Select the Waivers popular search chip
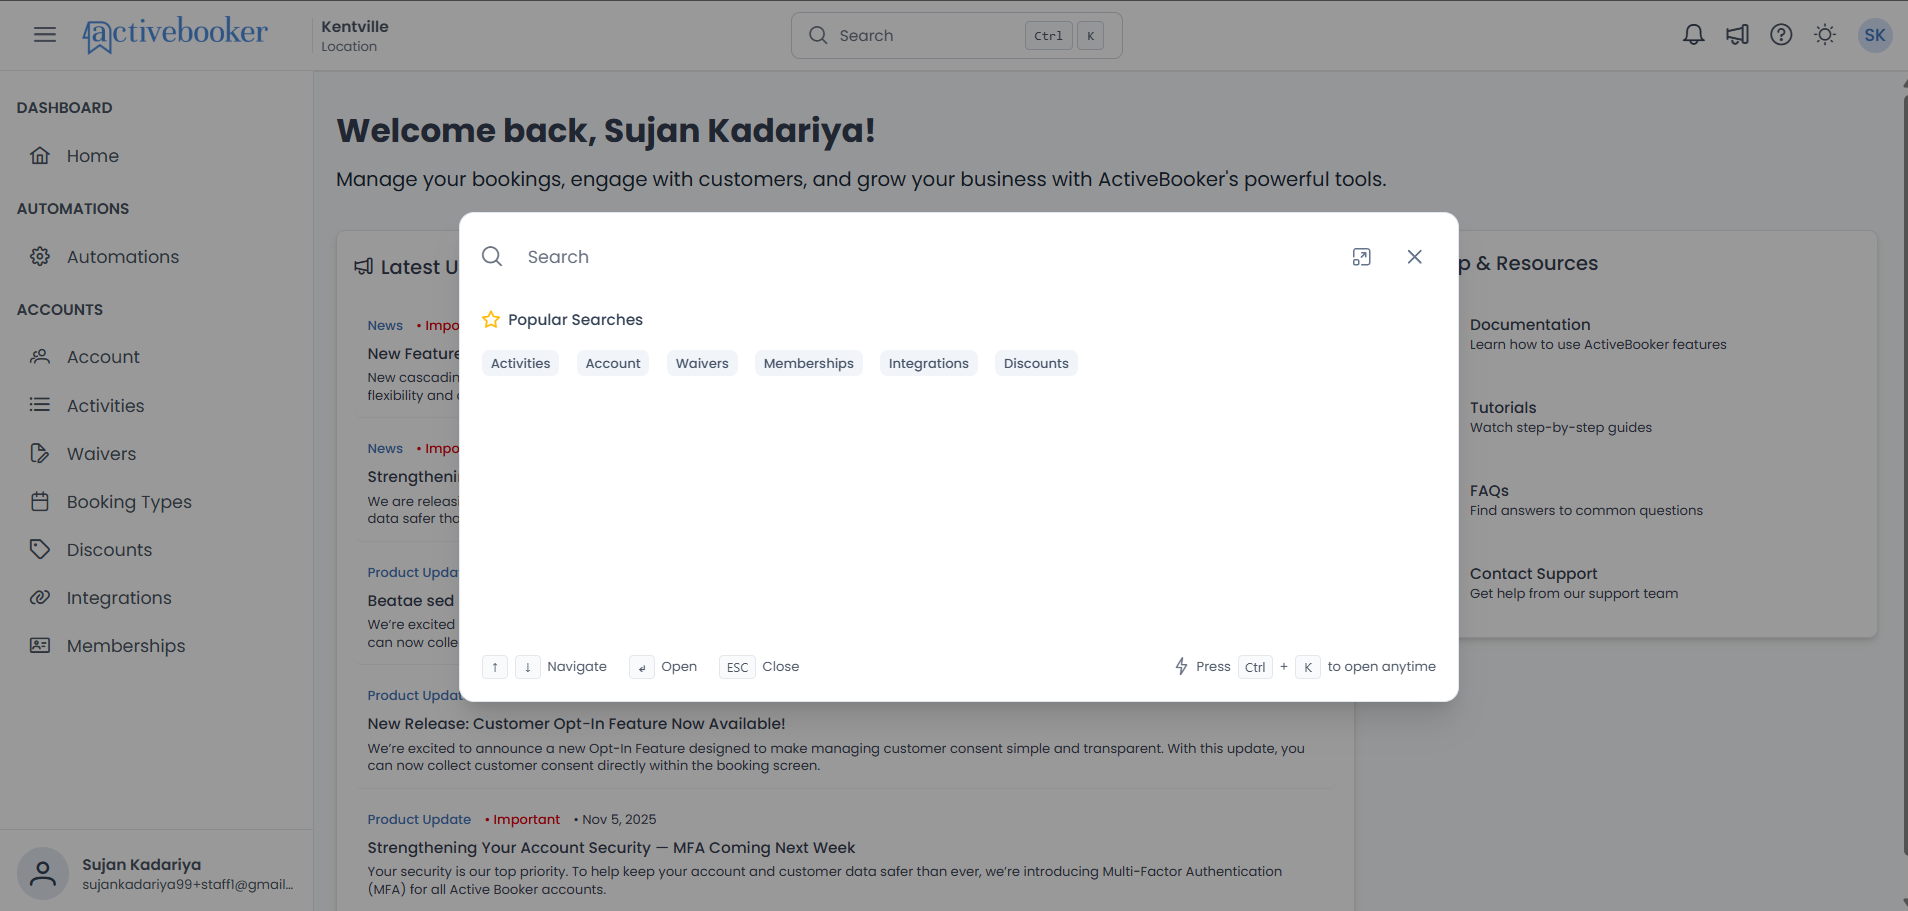The height and width of the screenshot is (911, 1908). (702, 363)
